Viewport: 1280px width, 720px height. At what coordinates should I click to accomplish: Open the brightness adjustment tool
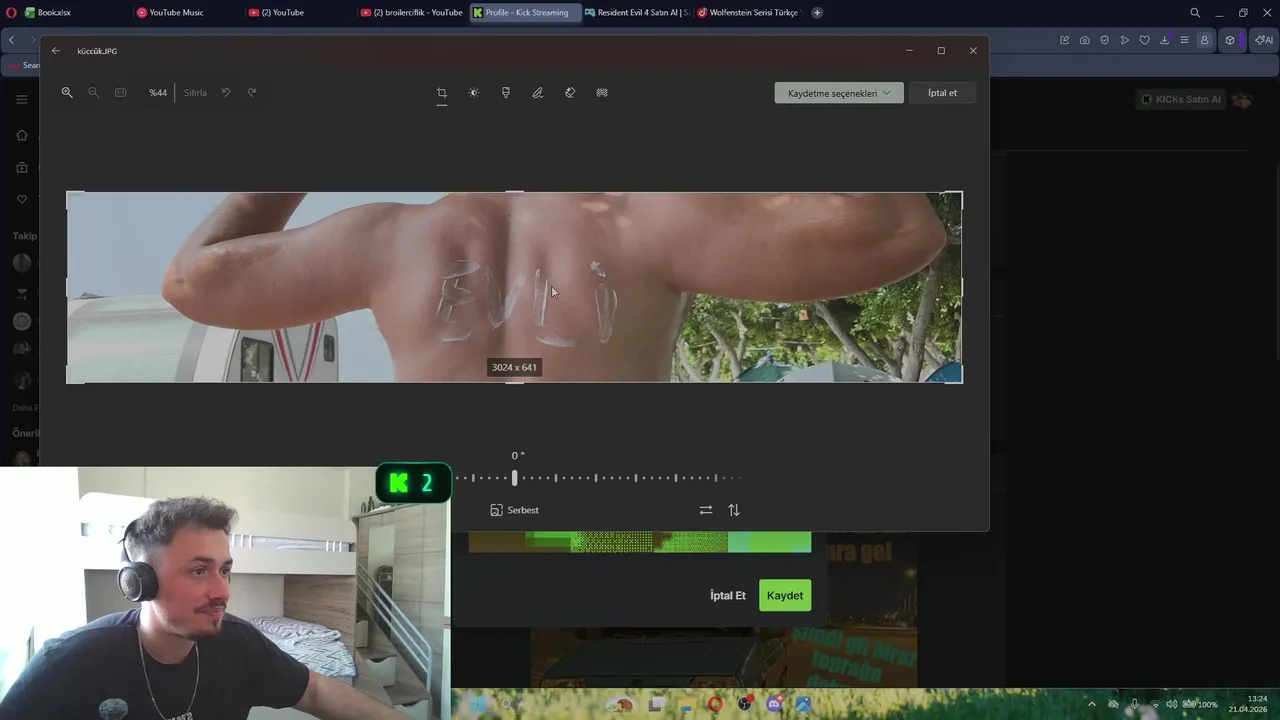coord(474,92)
